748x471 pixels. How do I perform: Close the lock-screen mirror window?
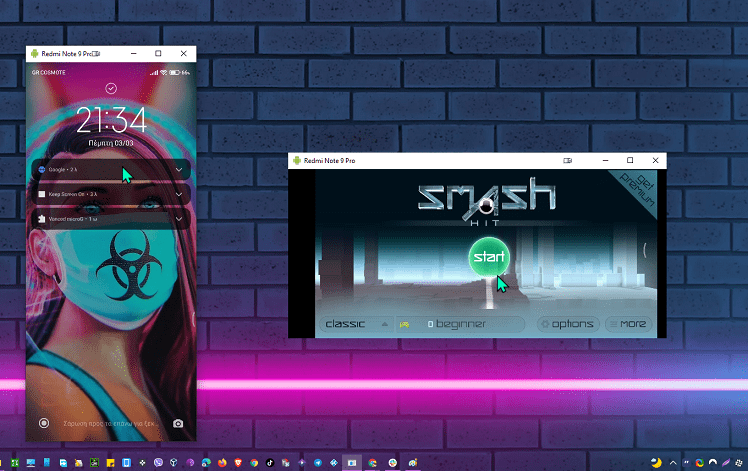click(x=184, y=53)
